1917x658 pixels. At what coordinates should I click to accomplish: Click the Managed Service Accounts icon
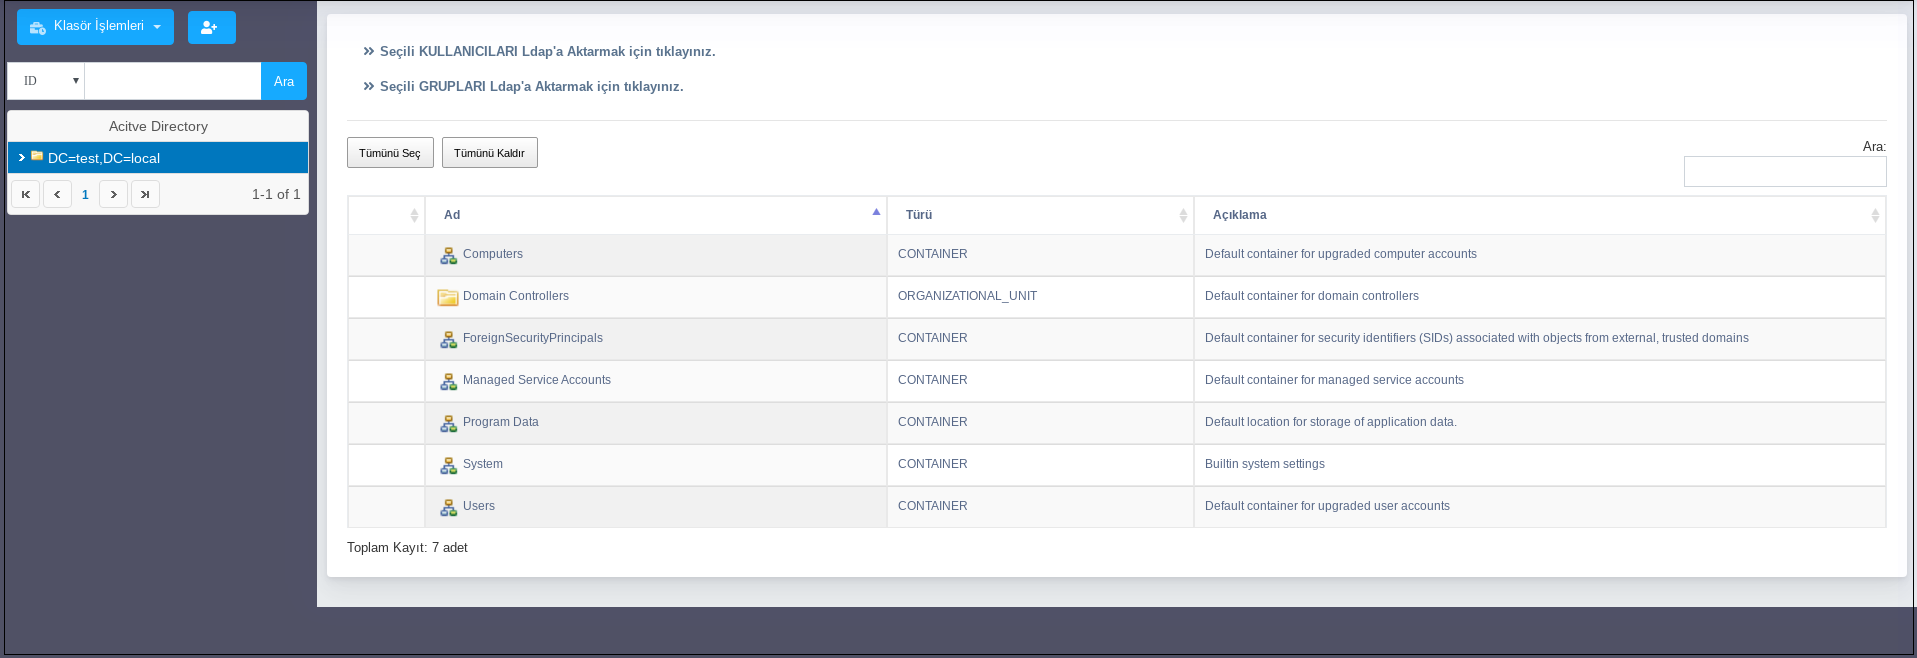click(448, 381)
